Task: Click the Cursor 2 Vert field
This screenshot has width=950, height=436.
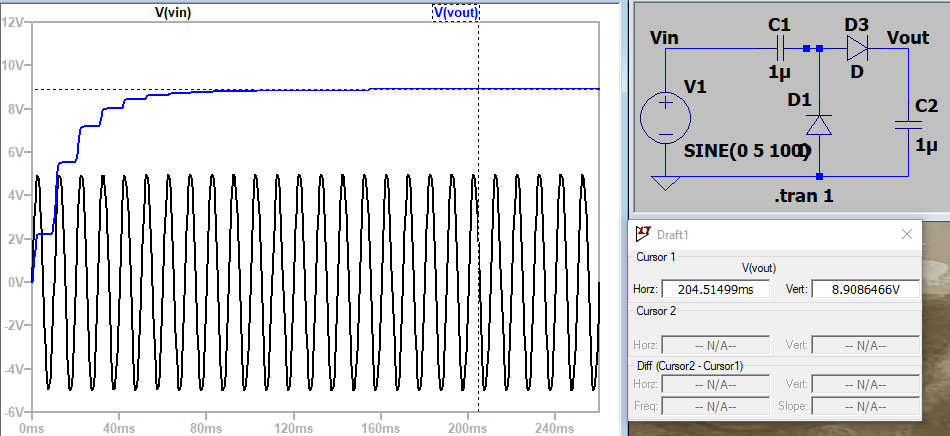Action: click(864, 345)
